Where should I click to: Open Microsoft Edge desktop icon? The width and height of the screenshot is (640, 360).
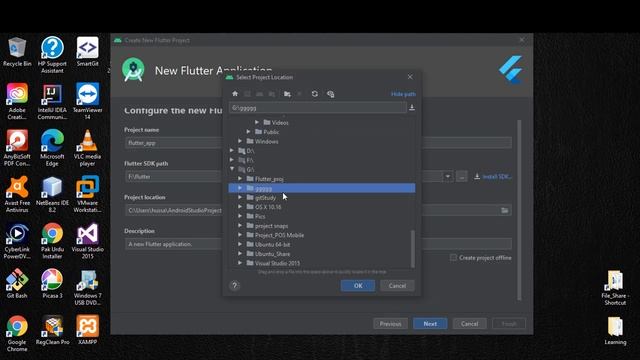[52, 148]
